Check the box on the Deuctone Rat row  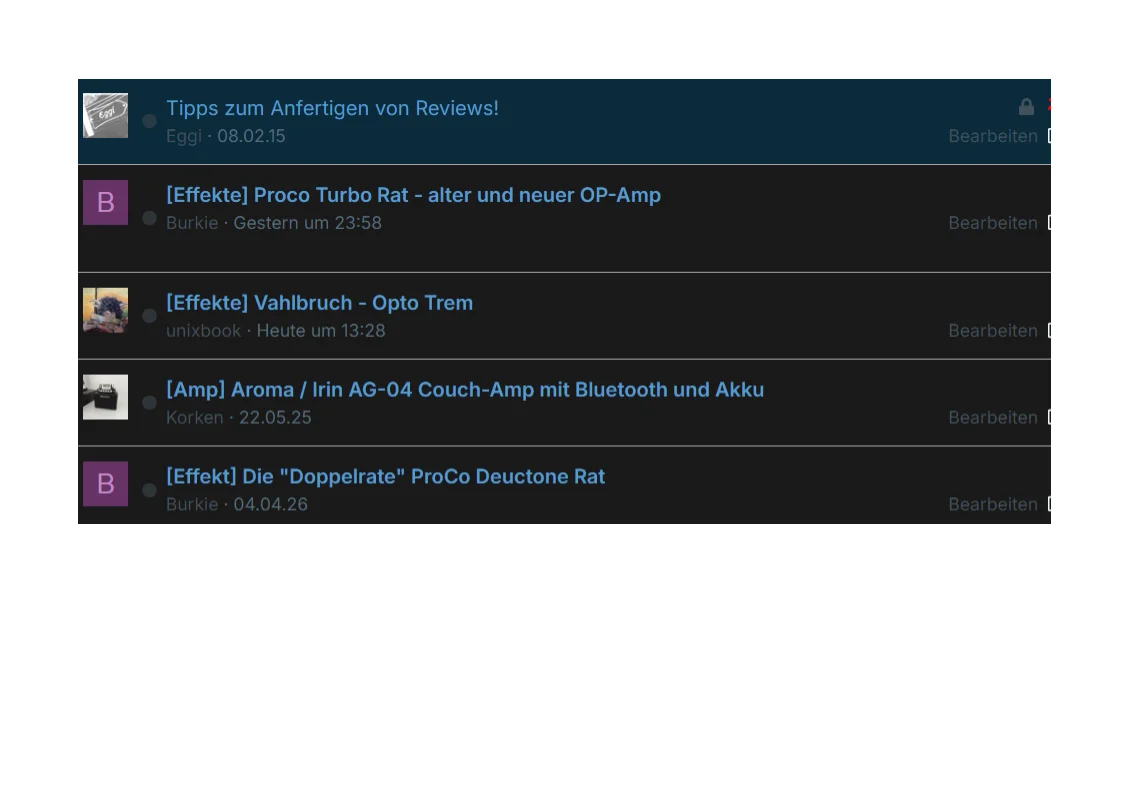pyautogui.click(x=1048, y=504)
